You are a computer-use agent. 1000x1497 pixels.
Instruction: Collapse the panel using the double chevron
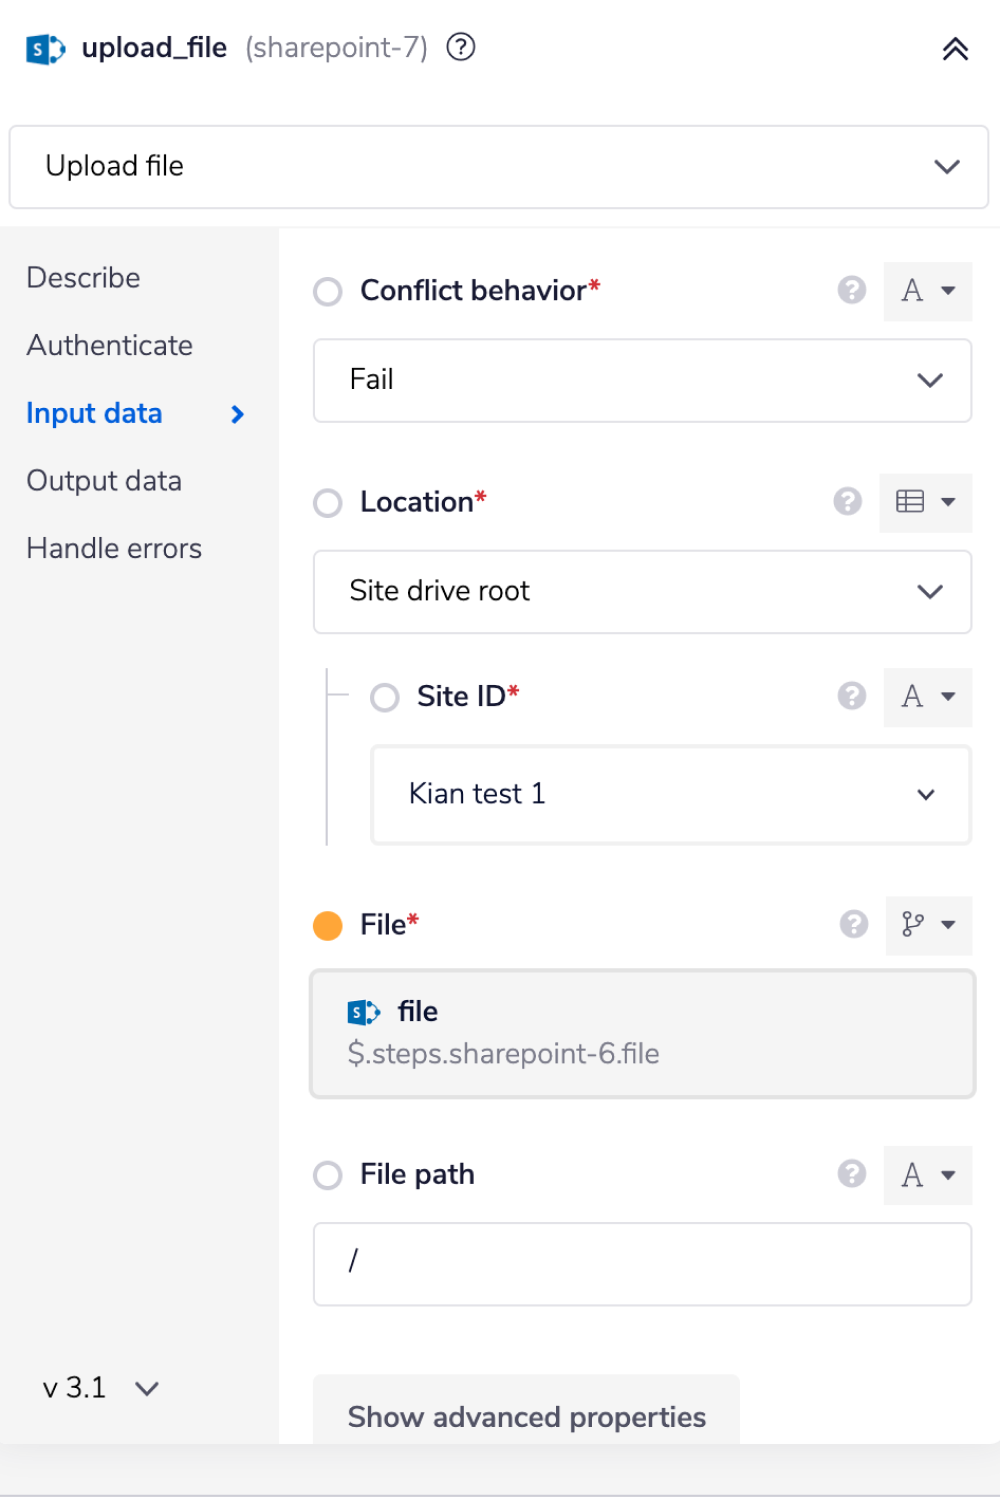pyautogui.click(x=955, y=47)
